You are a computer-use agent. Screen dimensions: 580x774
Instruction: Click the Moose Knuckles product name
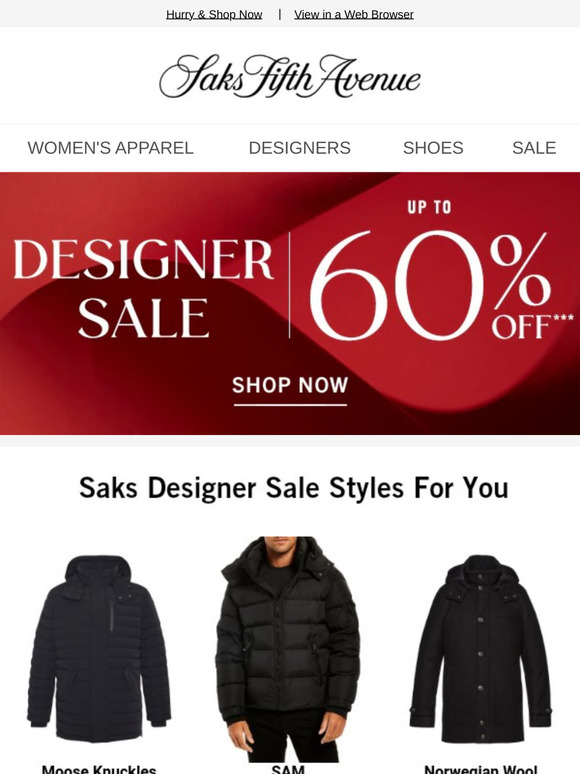(x=99, y=769)
